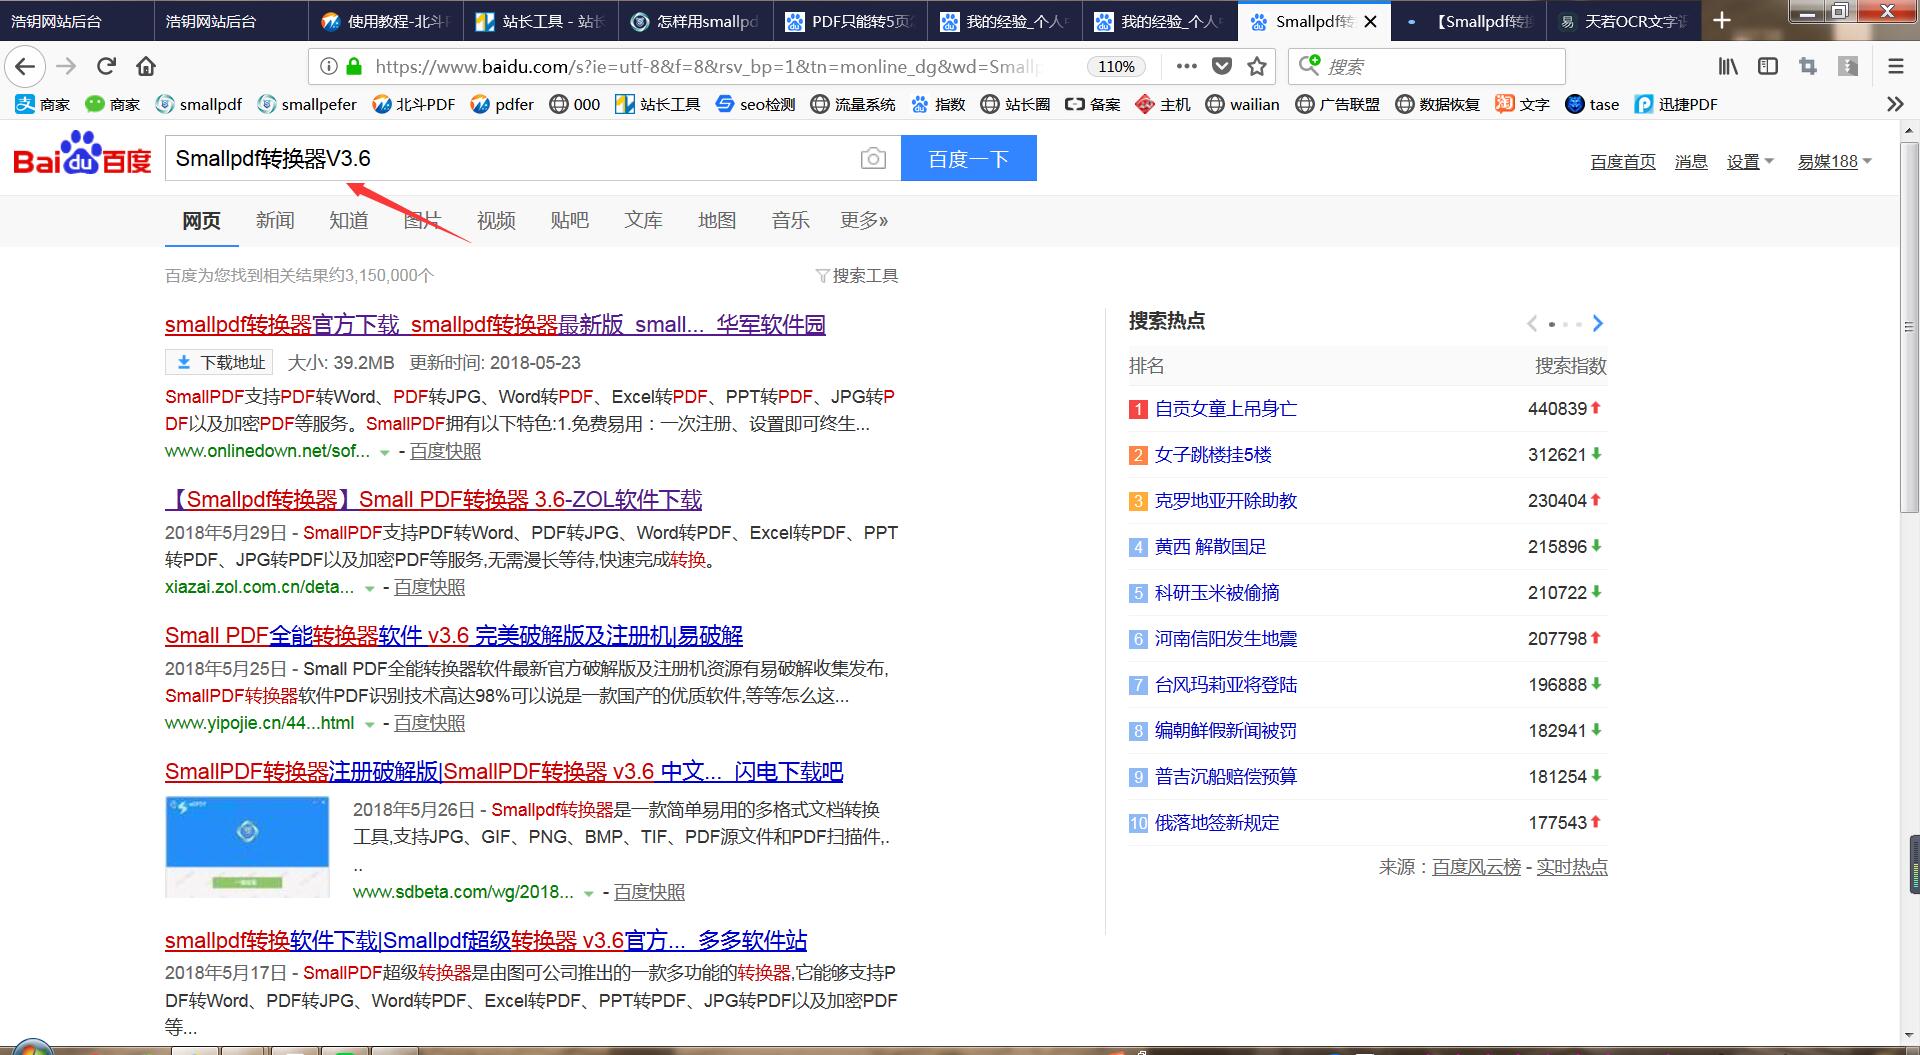
Task: Open the 华军软件园 smallpdf result link
Action: (495, 325)
